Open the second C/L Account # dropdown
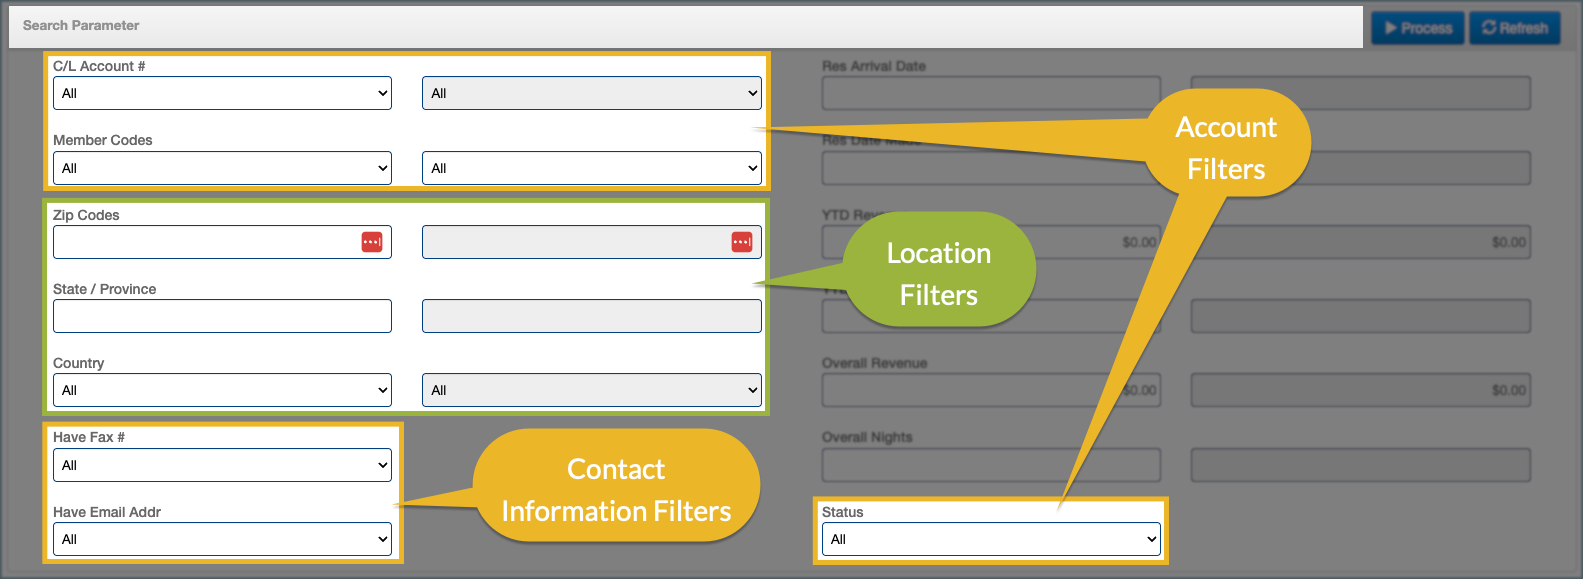Image resolution: width=1583 pixels, height=579 pixels. click(591, 93)
